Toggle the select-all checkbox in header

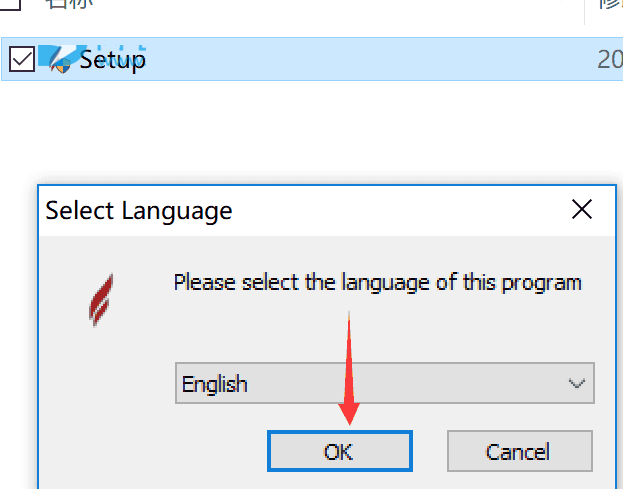(10, 4)
